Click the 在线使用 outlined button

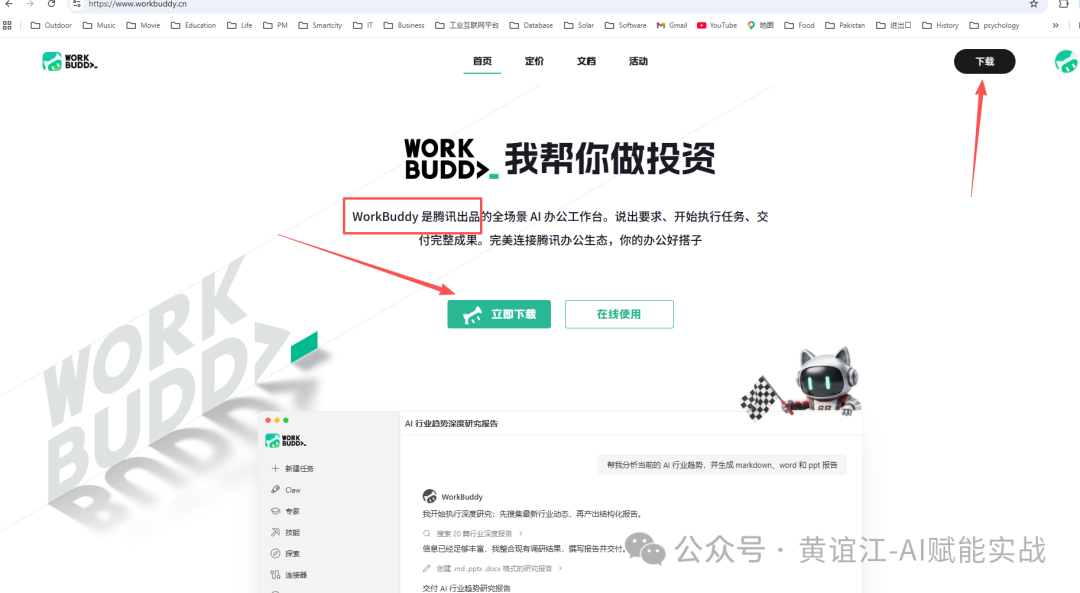(x=619, y=314)
